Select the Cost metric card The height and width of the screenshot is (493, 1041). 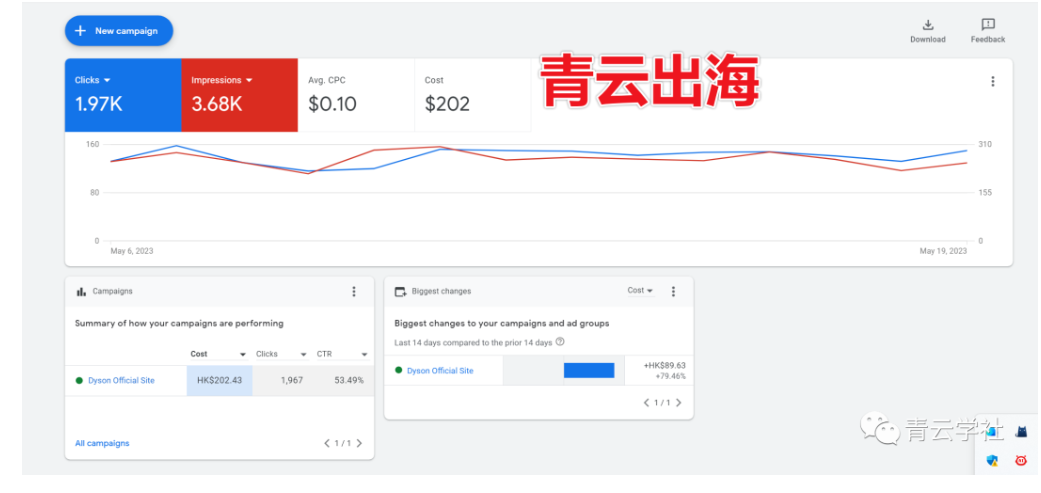473,95
